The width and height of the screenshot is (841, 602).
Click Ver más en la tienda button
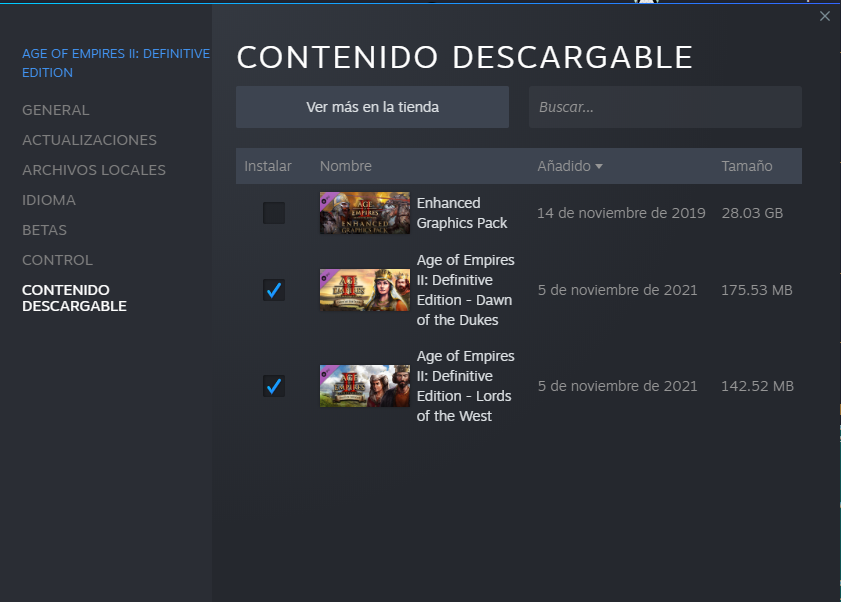372,107
